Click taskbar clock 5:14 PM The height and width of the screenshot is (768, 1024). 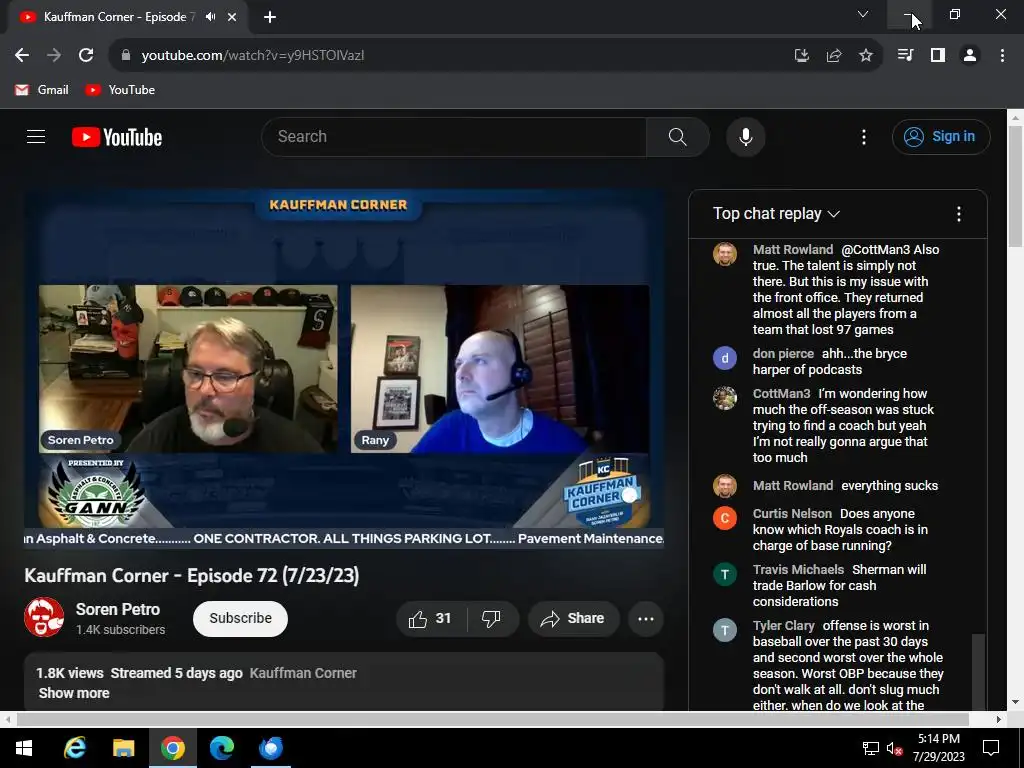[x=938, y=748]
